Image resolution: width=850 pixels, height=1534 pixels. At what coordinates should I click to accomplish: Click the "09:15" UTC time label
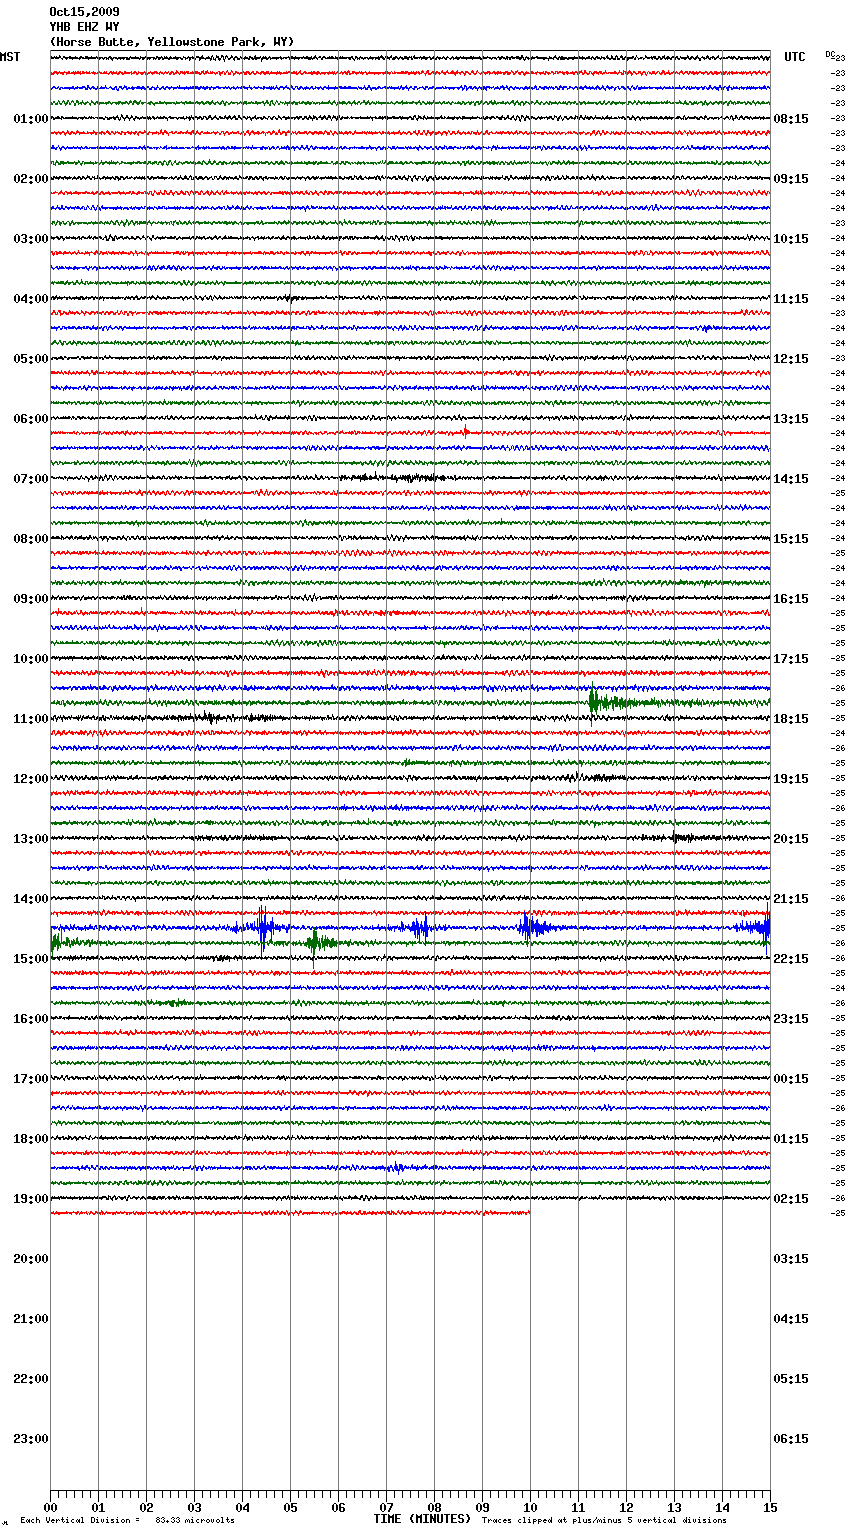(x=791, y=179)
